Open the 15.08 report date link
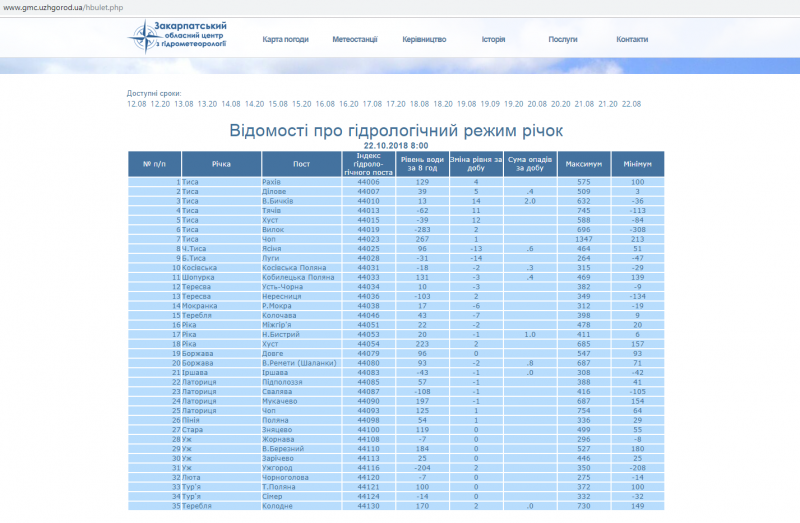 278,104
